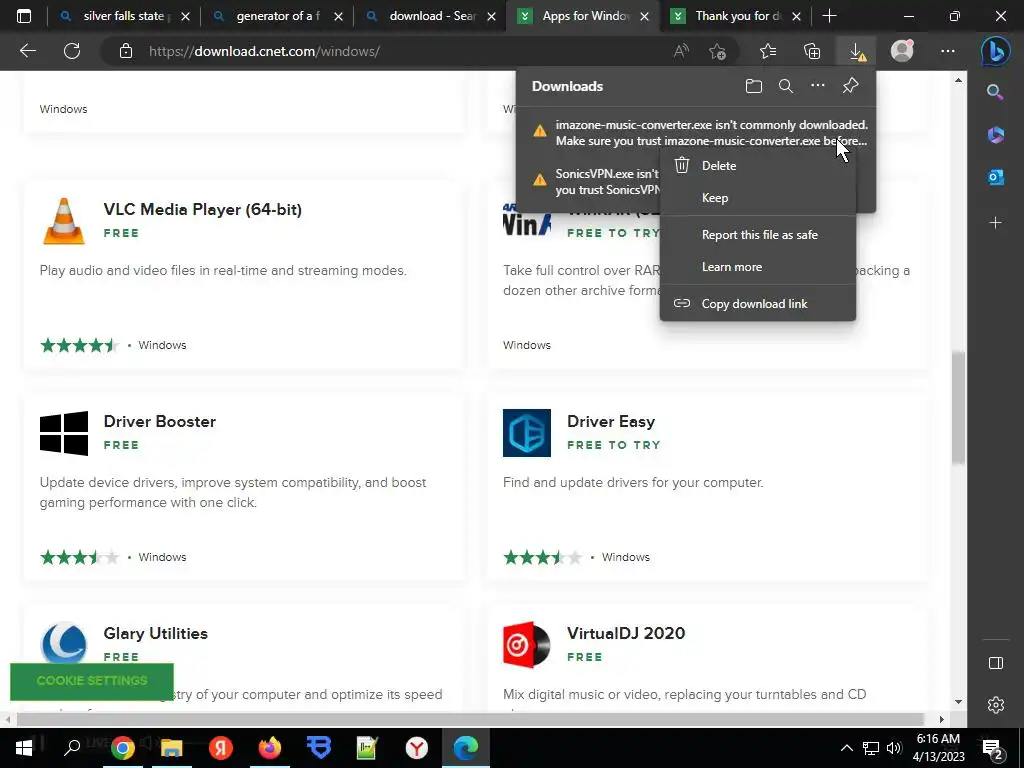Open Microsoft 365 sidebar icon

point(995,135)
